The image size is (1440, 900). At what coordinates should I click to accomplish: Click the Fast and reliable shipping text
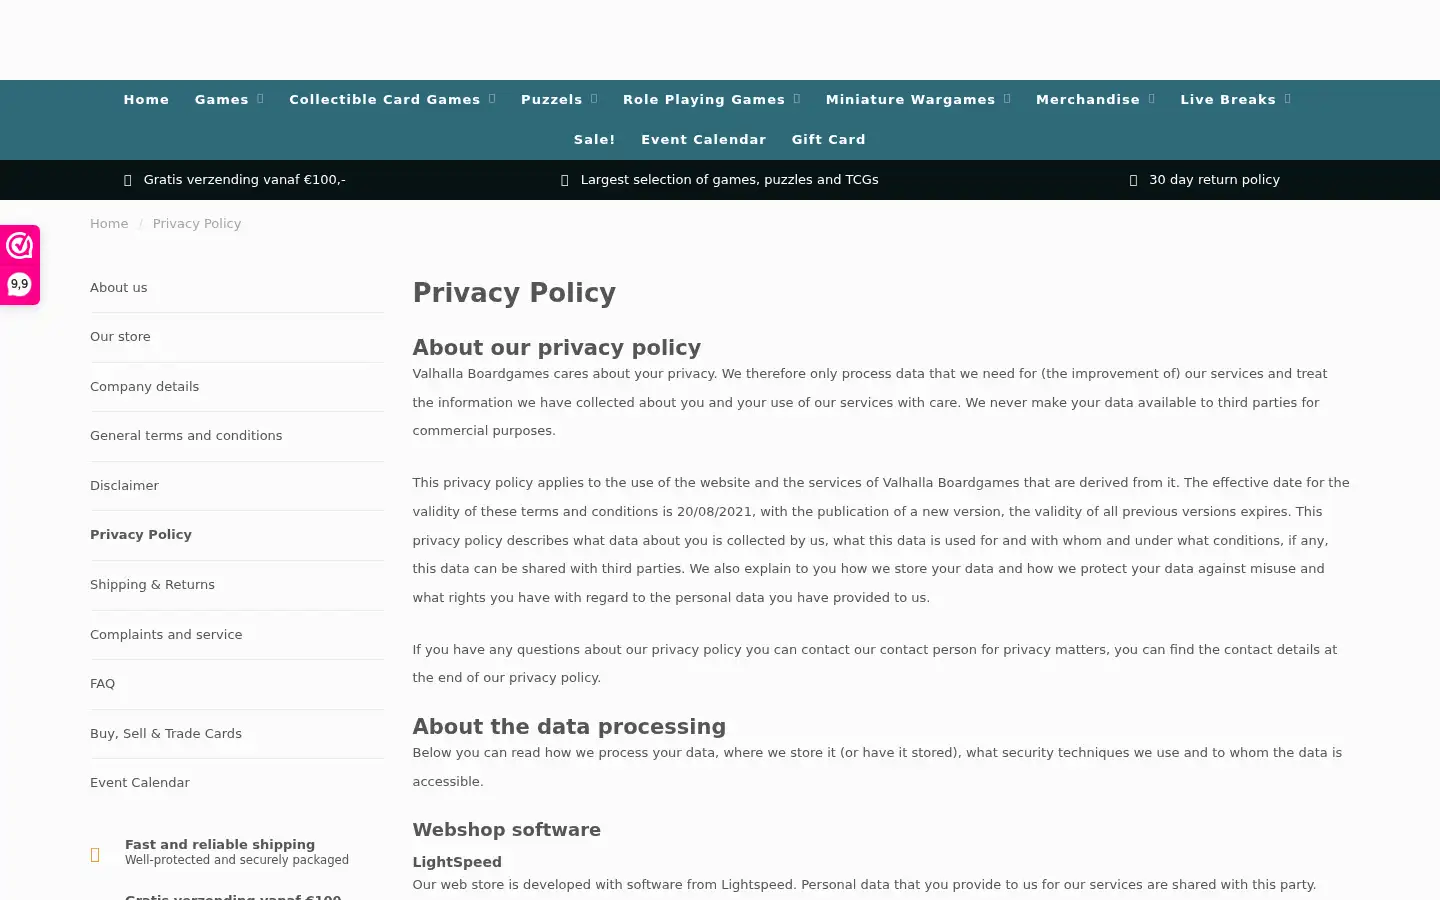[x=220, y=845]
